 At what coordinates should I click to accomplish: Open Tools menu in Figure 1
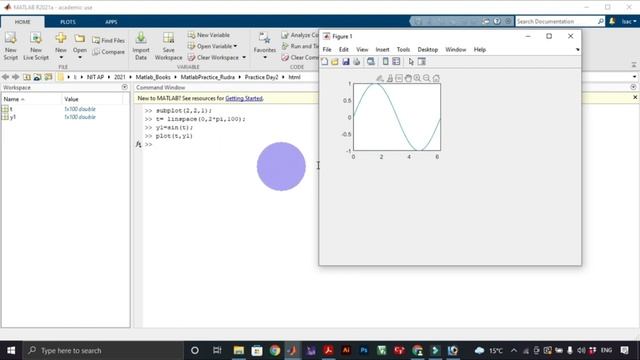tap(403, 49)
